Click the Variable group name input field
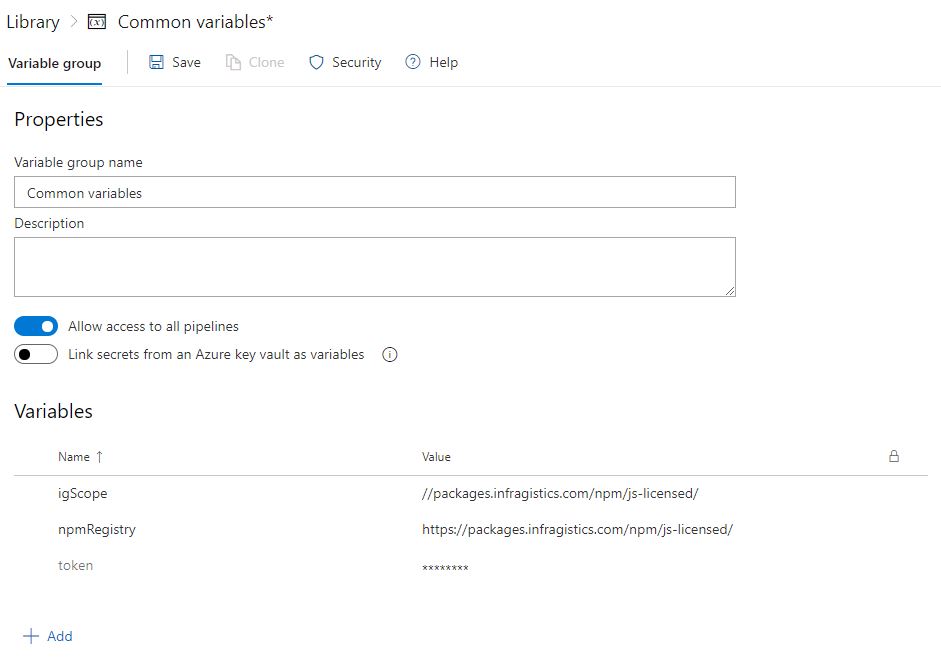Viewport: 941px width, 658px height. click(x=373, y=191)
